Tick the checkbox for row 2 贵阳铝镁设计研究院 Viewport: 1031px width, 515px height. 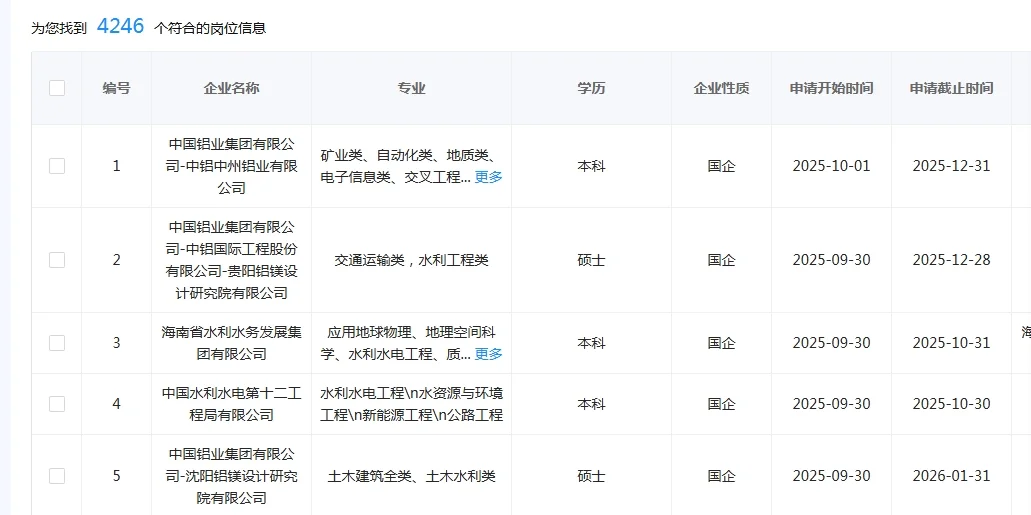(57, 260)
